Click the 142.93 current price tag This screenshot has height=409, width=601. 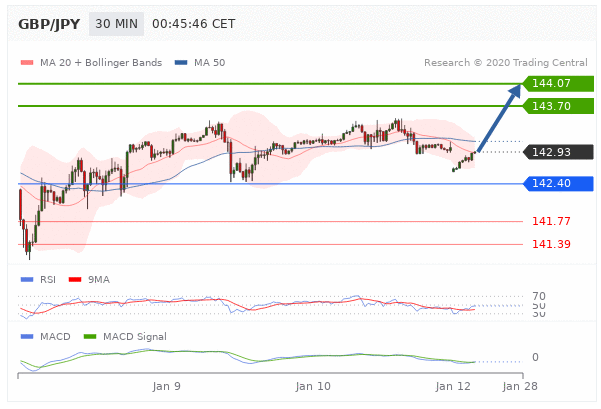pyautogui.click(x=558, y=152)
